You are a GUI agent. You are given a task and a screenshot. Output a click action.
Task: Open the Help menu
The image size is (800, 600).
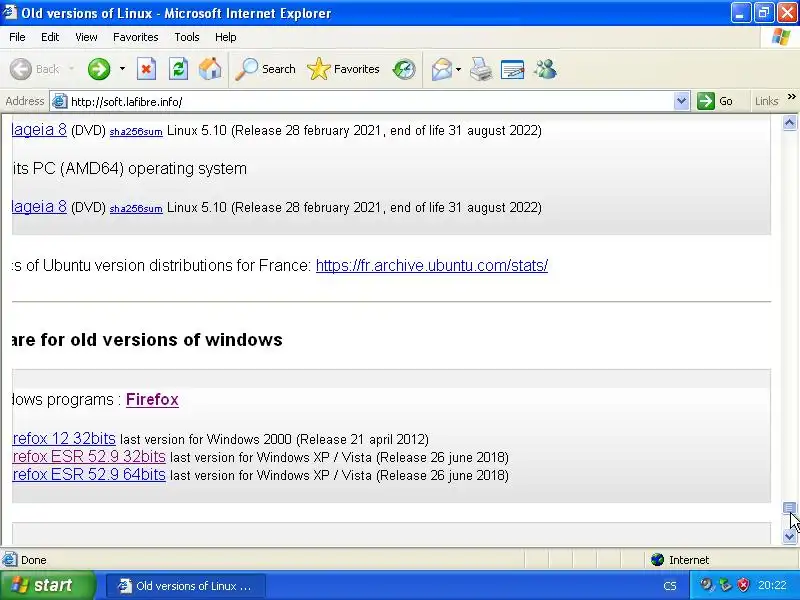click(x=226, y=37)
